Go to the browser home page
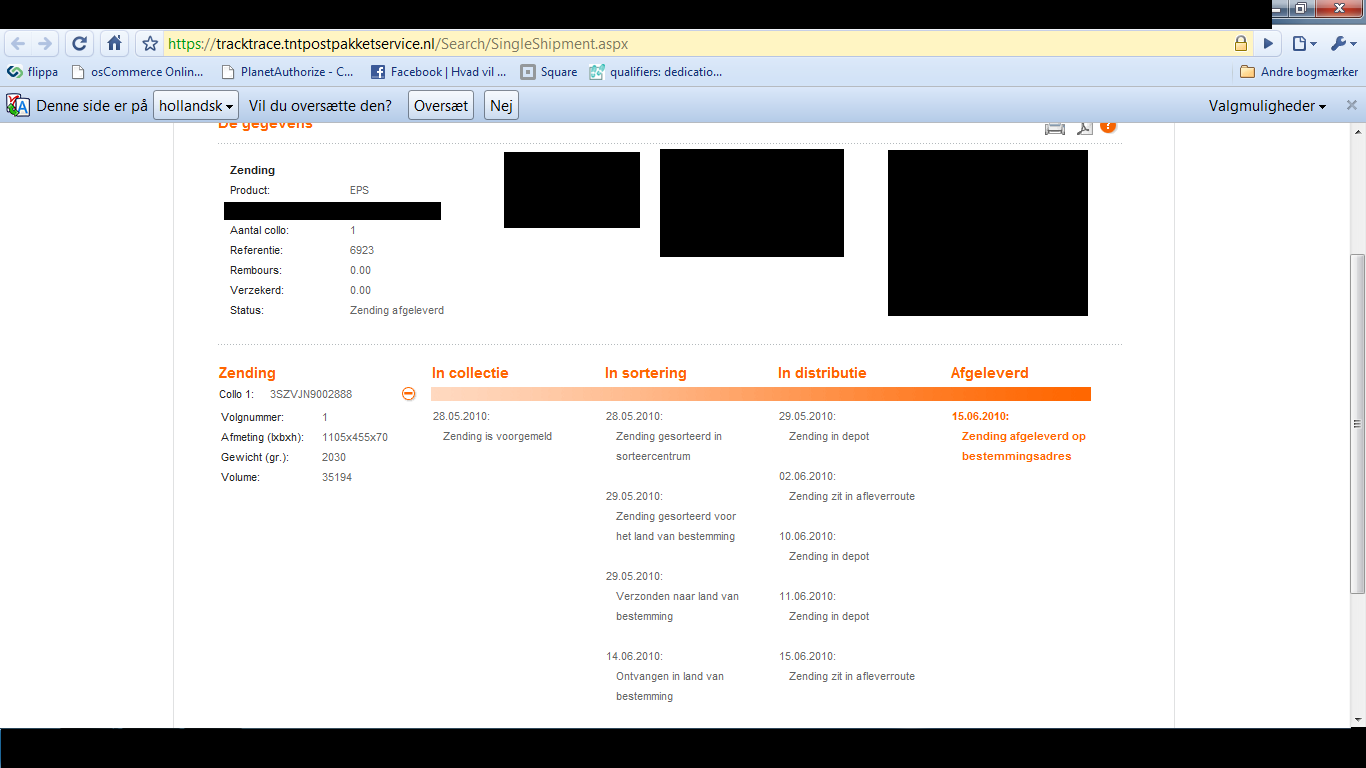The height and width of the screenshot is (768, 1366). tap(115, 44)
